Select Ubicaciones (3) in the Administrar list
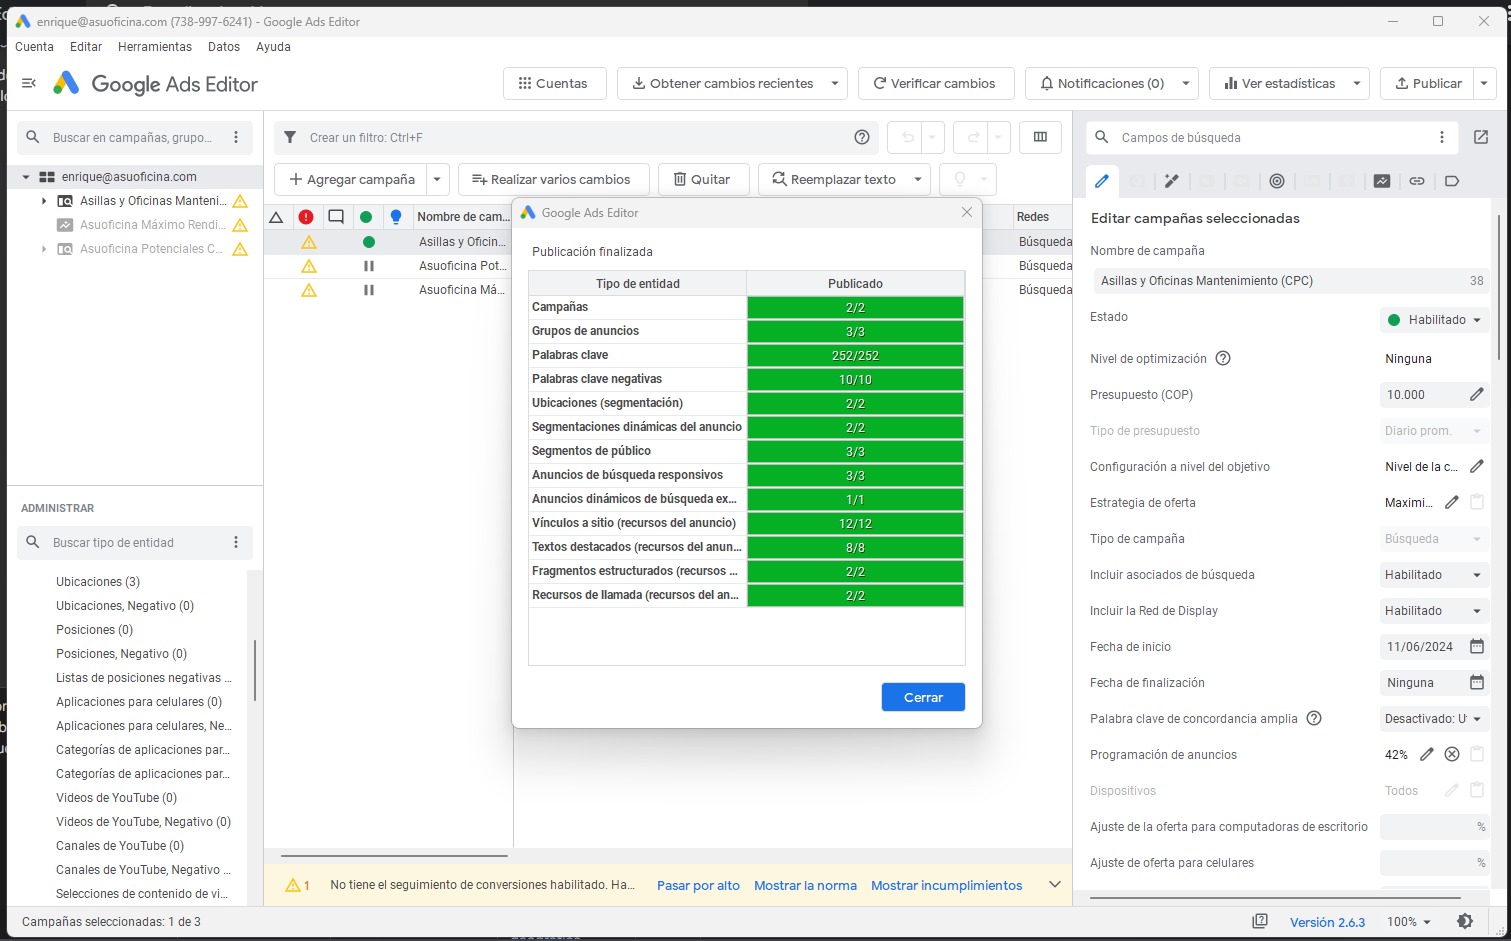Image resolution: width=1511 pixels, height=941 pixels. pyautogui.click(x=98, y=582)
